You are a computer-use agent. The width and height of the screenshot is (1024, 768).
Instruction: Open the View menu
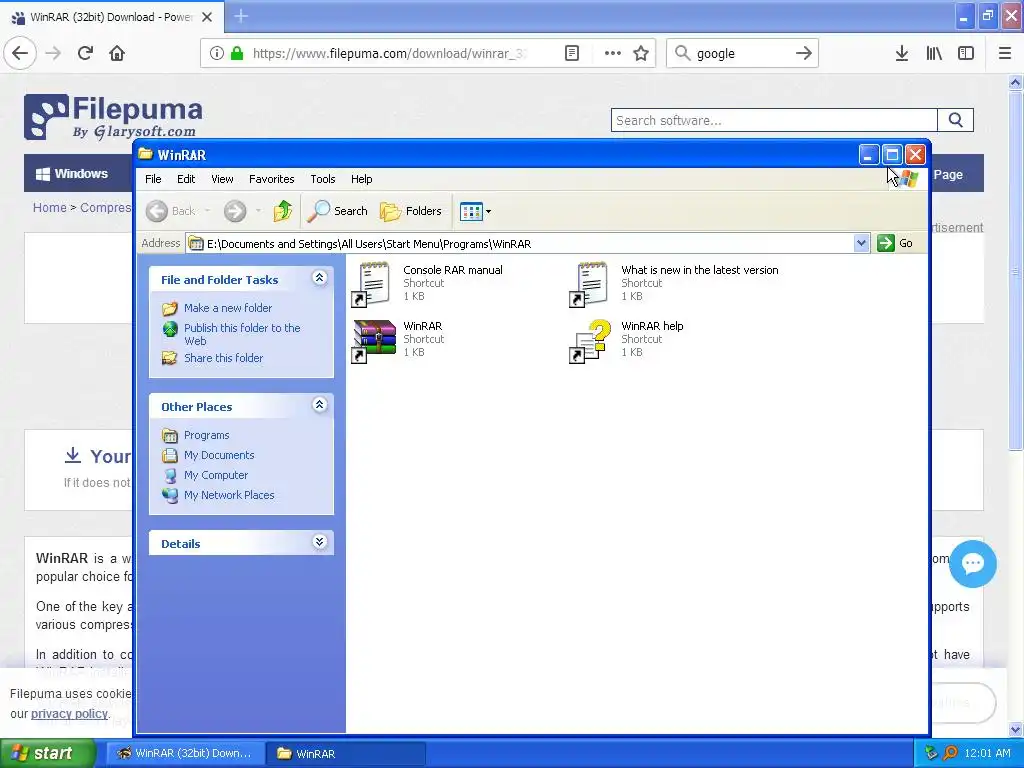[x=222, y=179]
